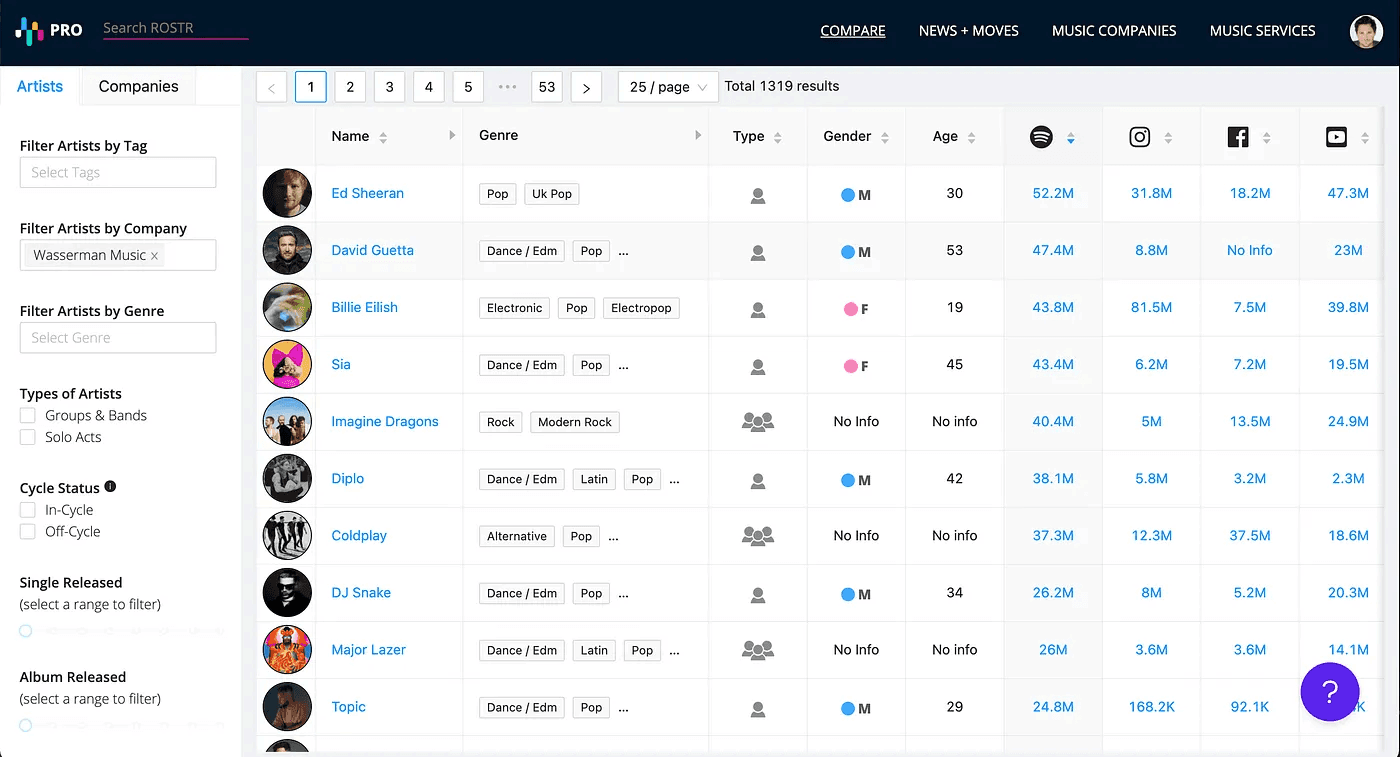The width and height of the screenshot is (1400, 757).
Task: Expand Genre column arrow
Action: pos(698,135)
